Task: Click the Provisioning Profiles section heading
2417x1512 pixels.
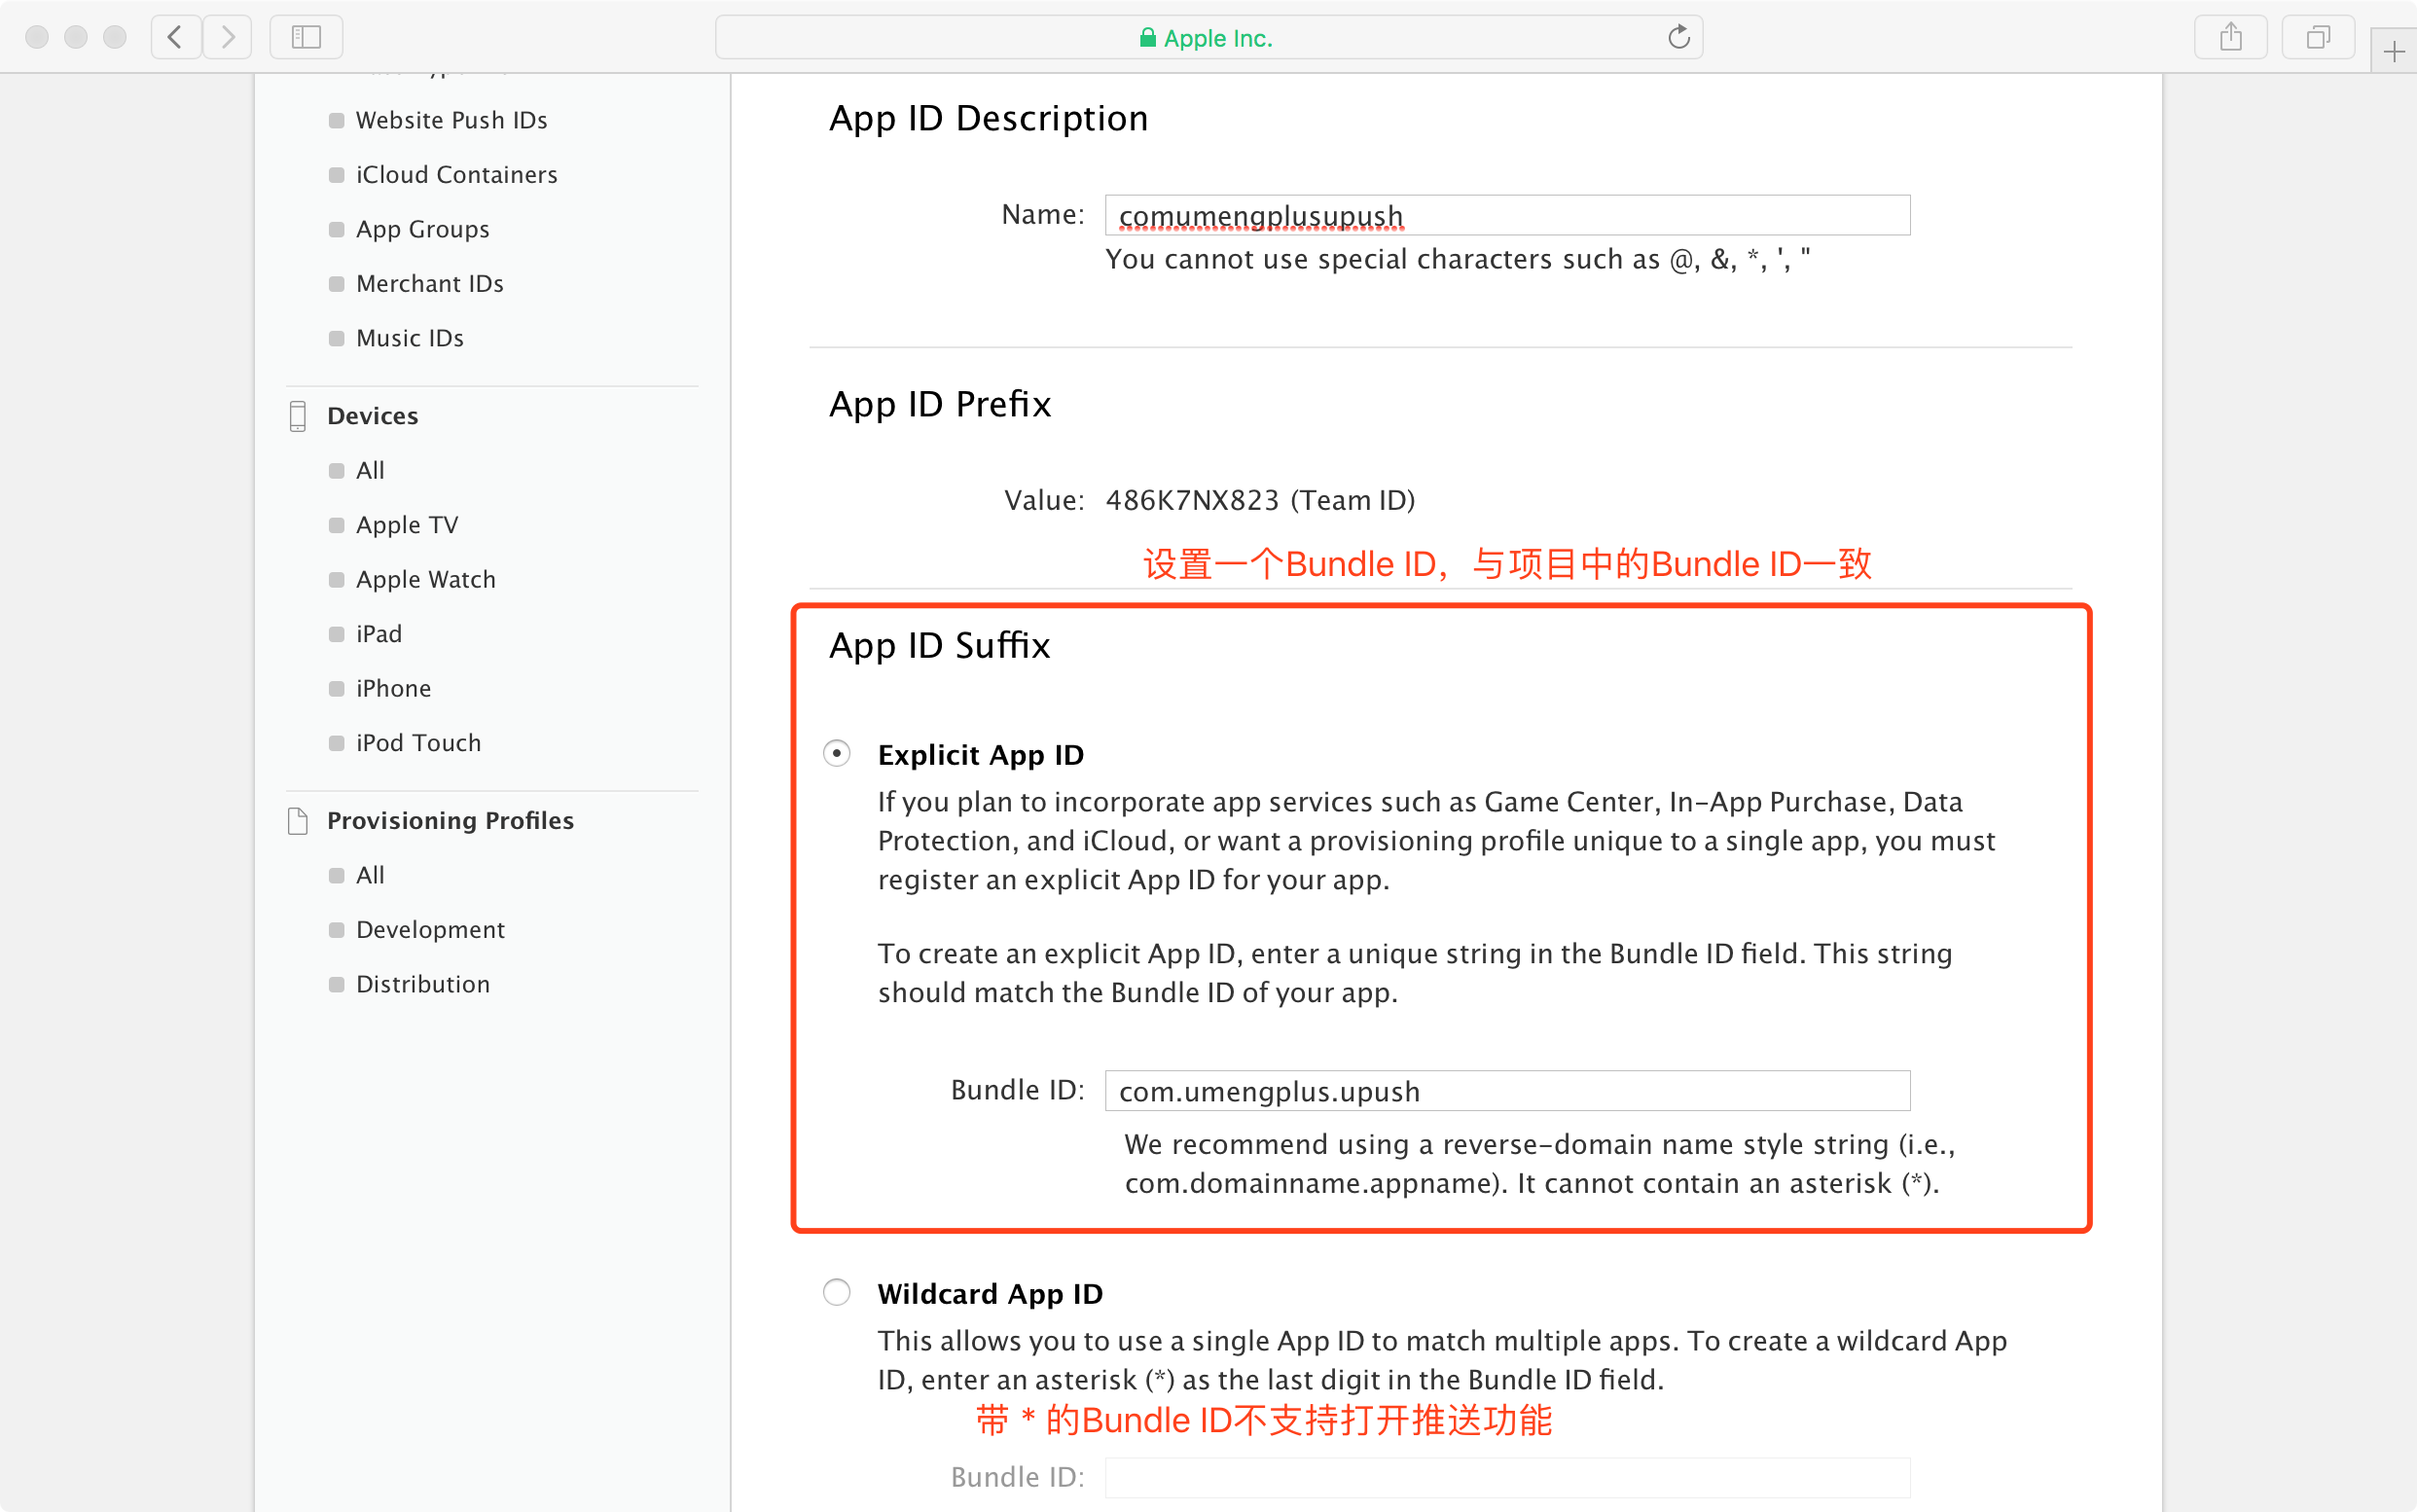Action: [x=450, y=821]
